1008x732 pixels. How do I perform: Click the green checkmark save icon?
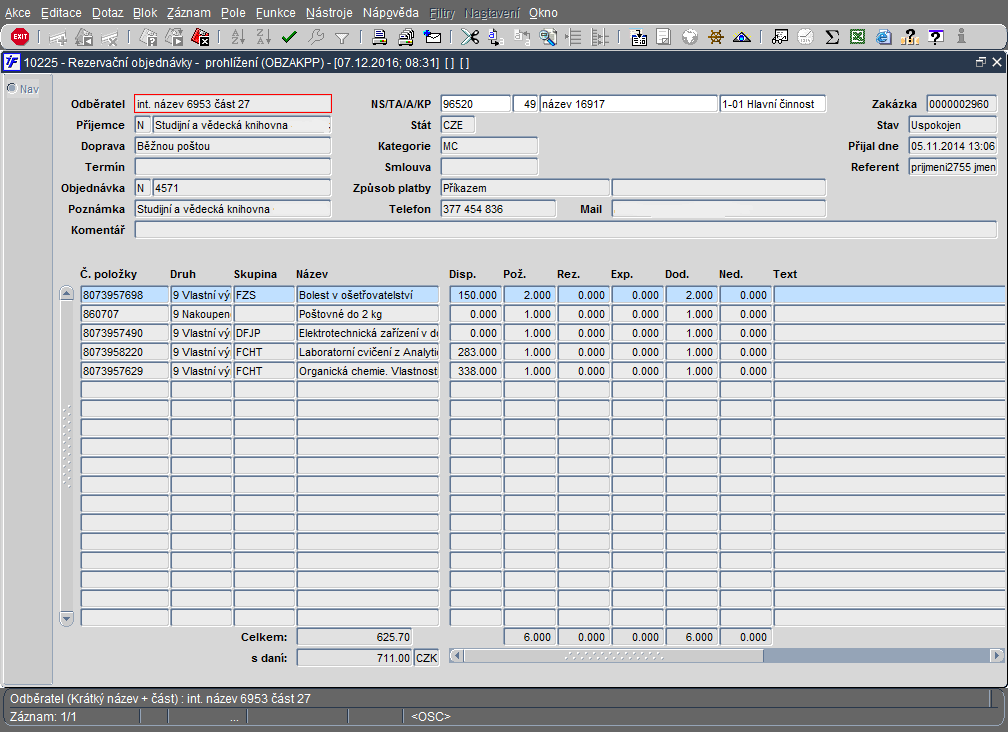coord(289,37)
